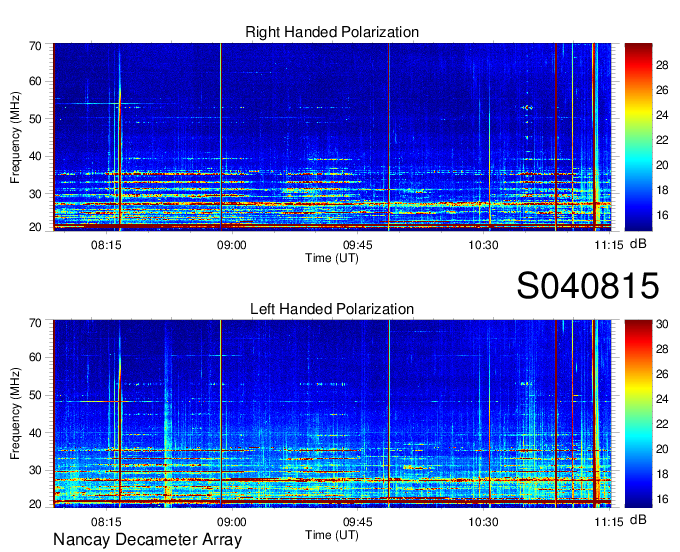Image resolution: width=680 pixels, height=552 pixels.
Task: Click the 24 value on Left Handed color scale
Action: [x=662, y=399]
